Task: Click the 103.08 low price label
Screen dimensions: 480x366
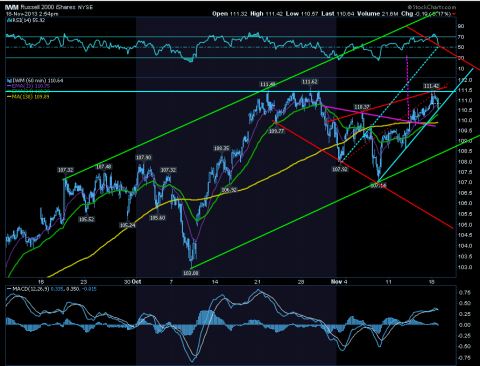Action: [x=191, y=273]
